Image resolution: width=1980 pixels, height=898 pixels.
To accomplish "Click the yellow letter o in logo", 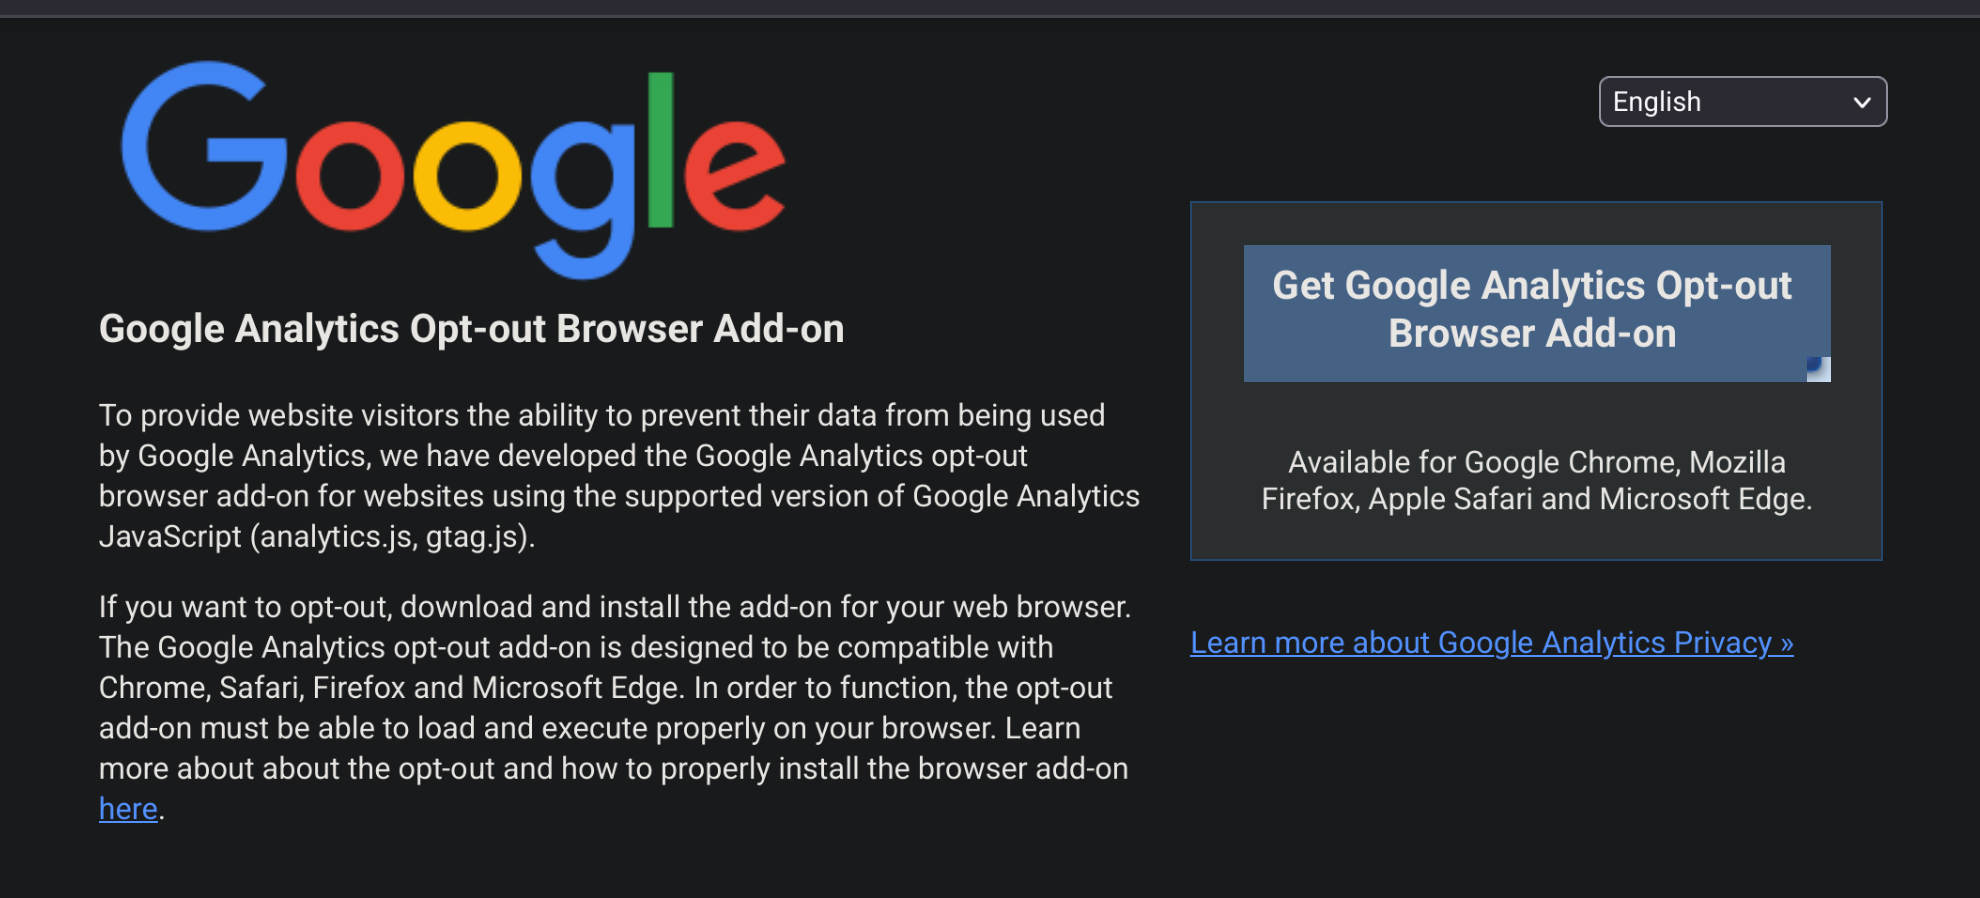I will [467, 177].
